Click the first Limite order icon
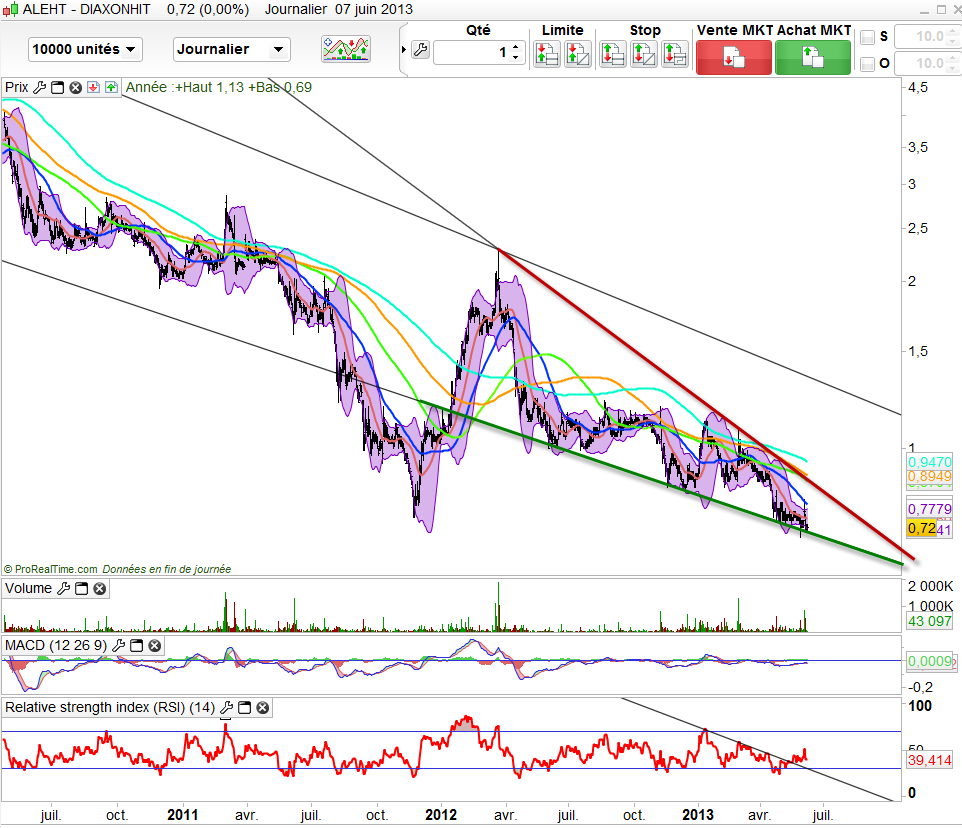 click(546, 54)
